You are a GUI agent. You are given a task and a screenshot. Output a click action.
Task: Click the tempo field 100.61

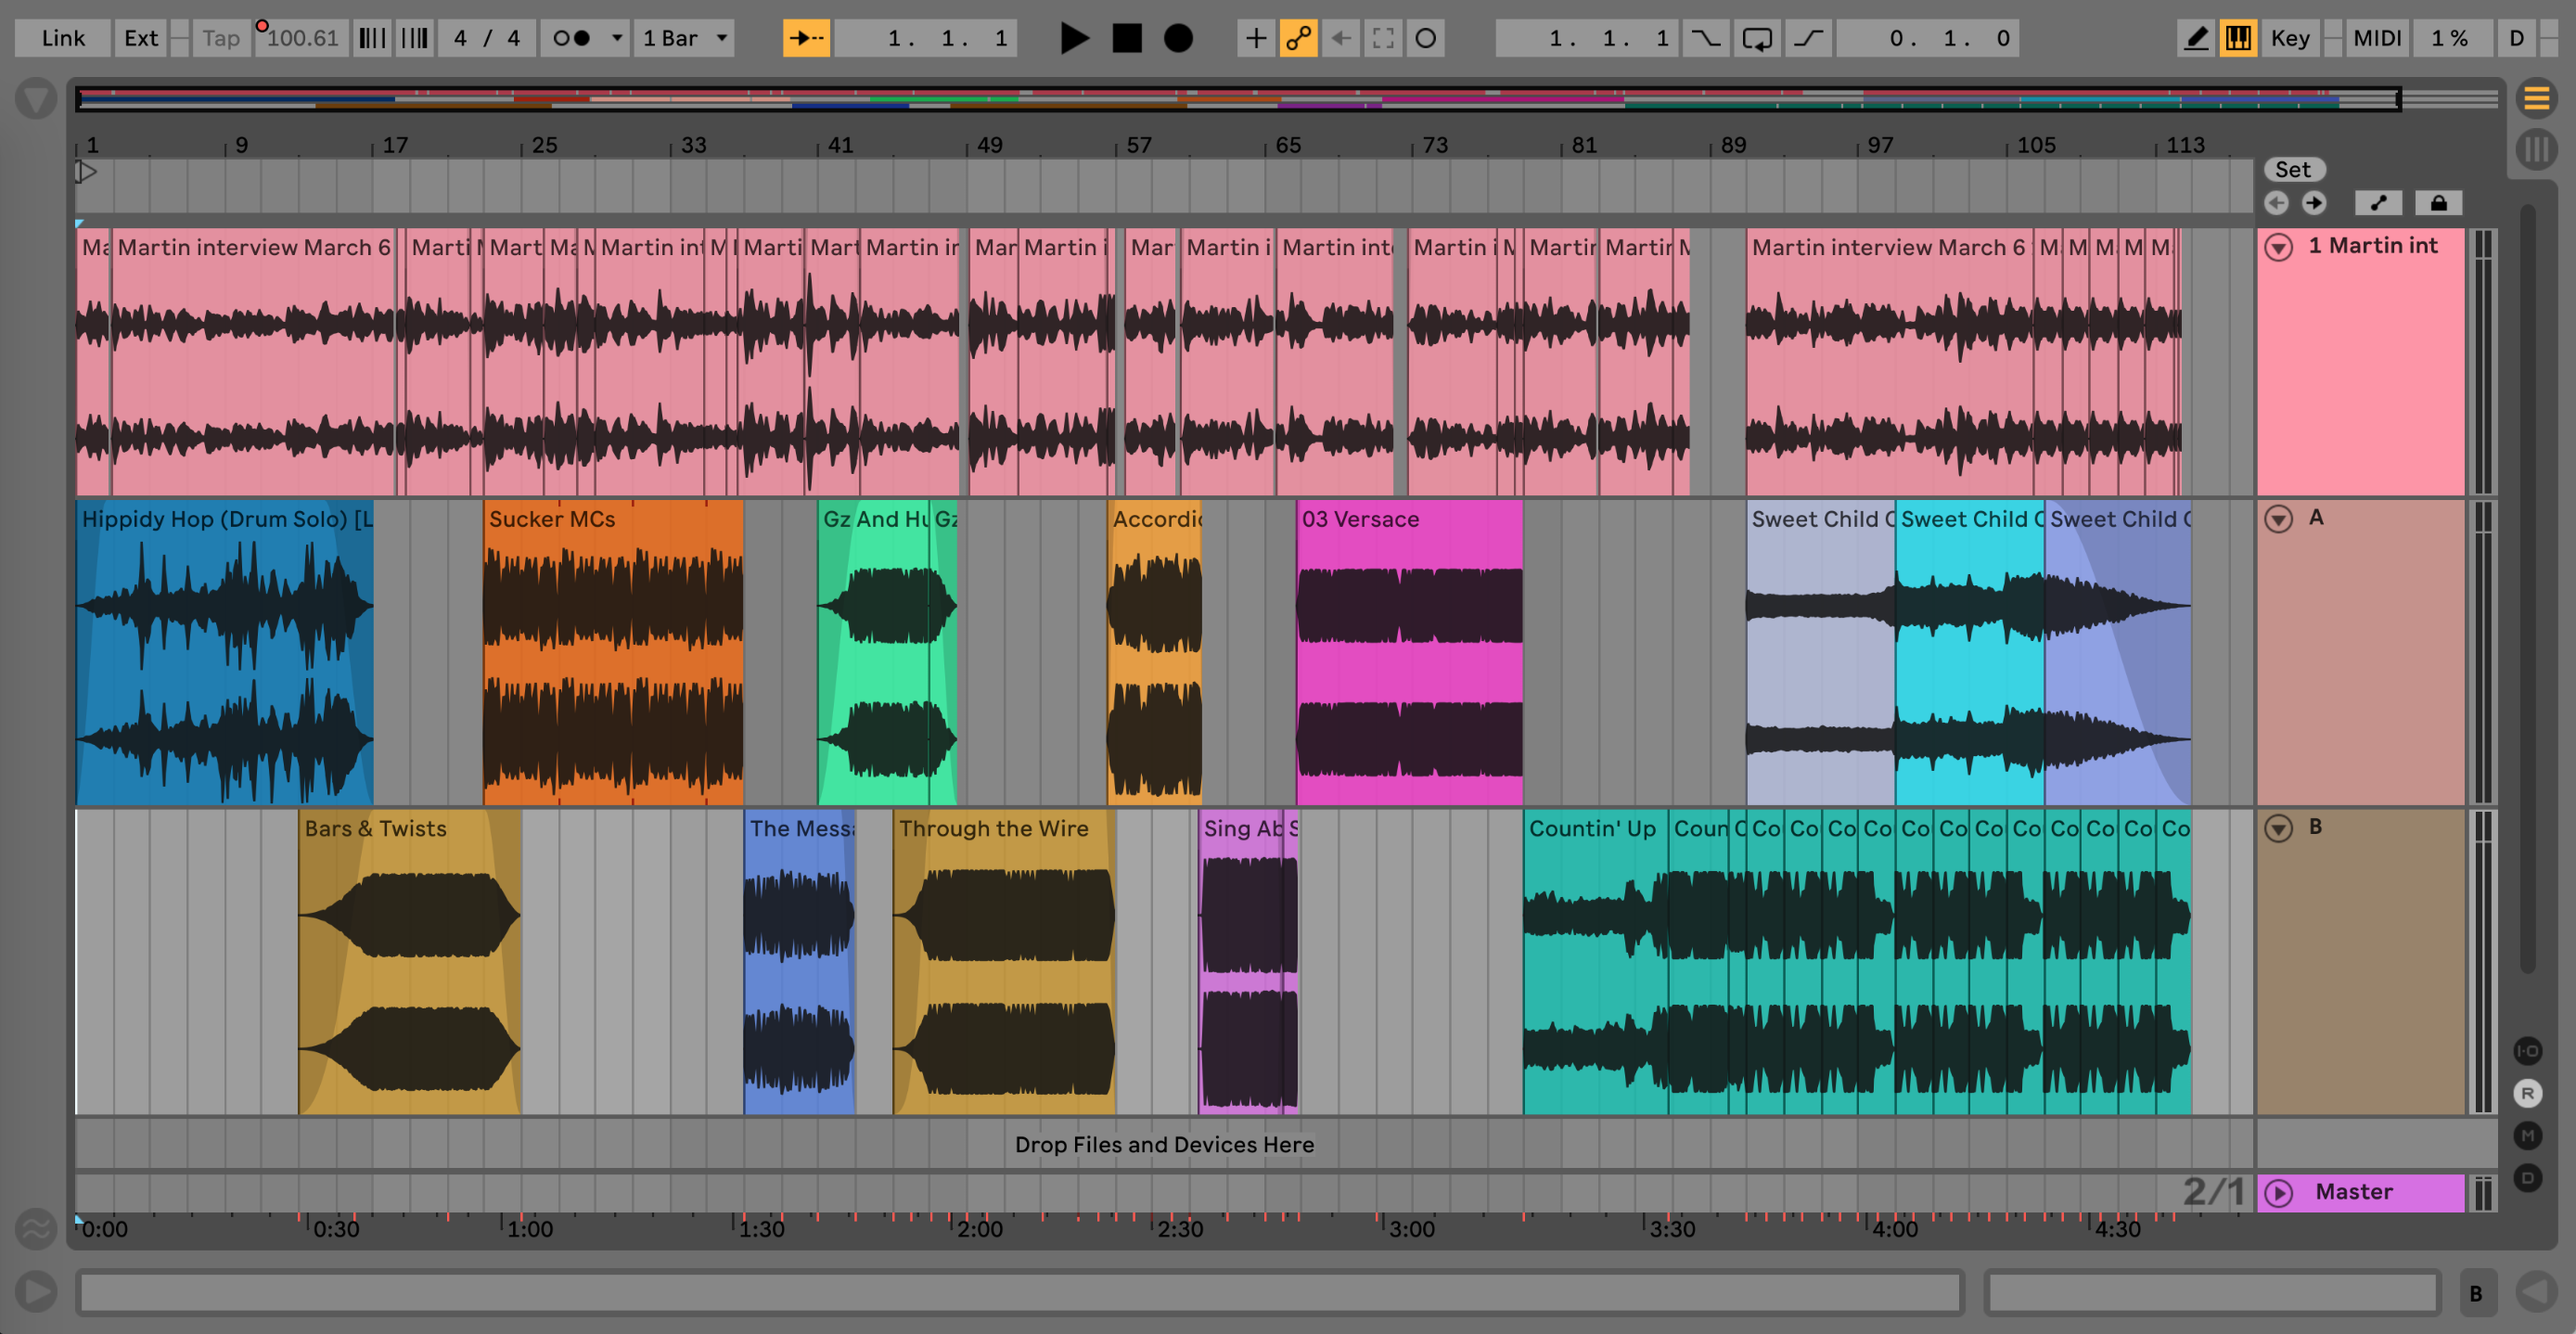pos(302,38)
